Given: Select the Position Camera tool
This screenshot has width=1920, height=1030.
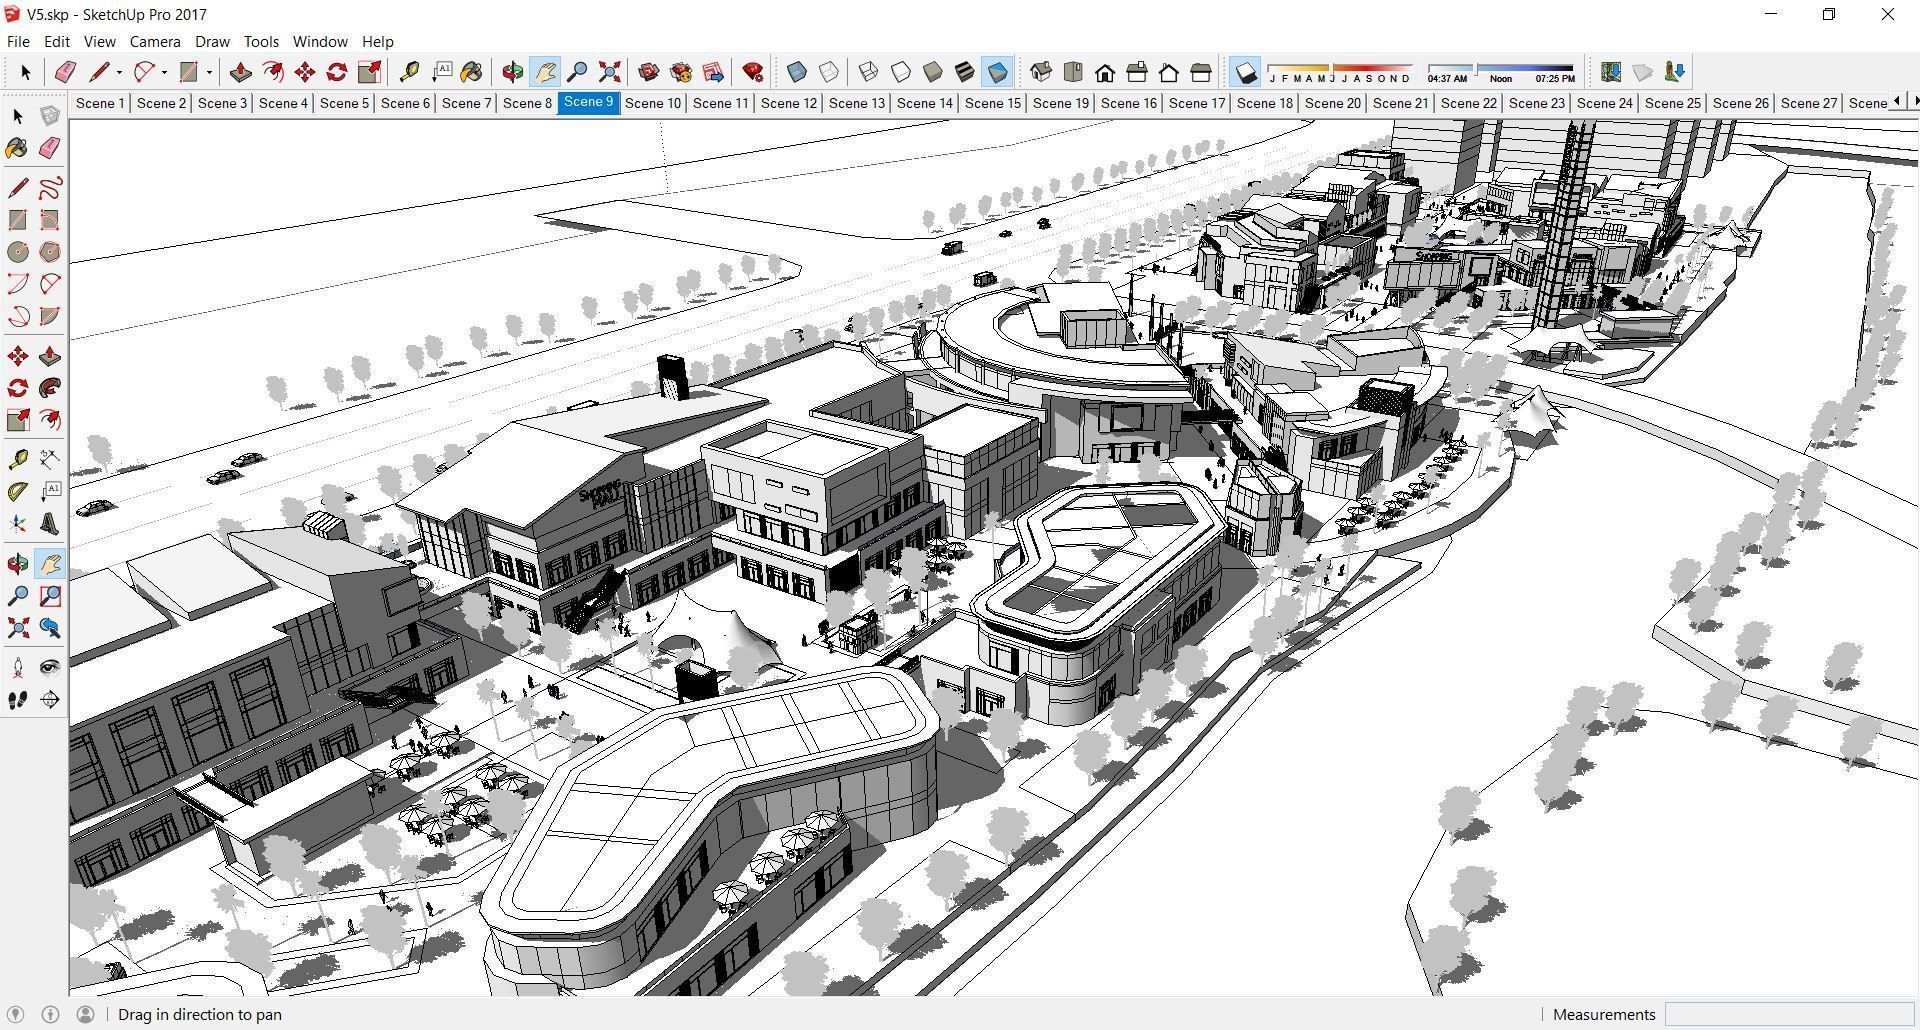Looking at the screenshot, I should coord(18,668).
